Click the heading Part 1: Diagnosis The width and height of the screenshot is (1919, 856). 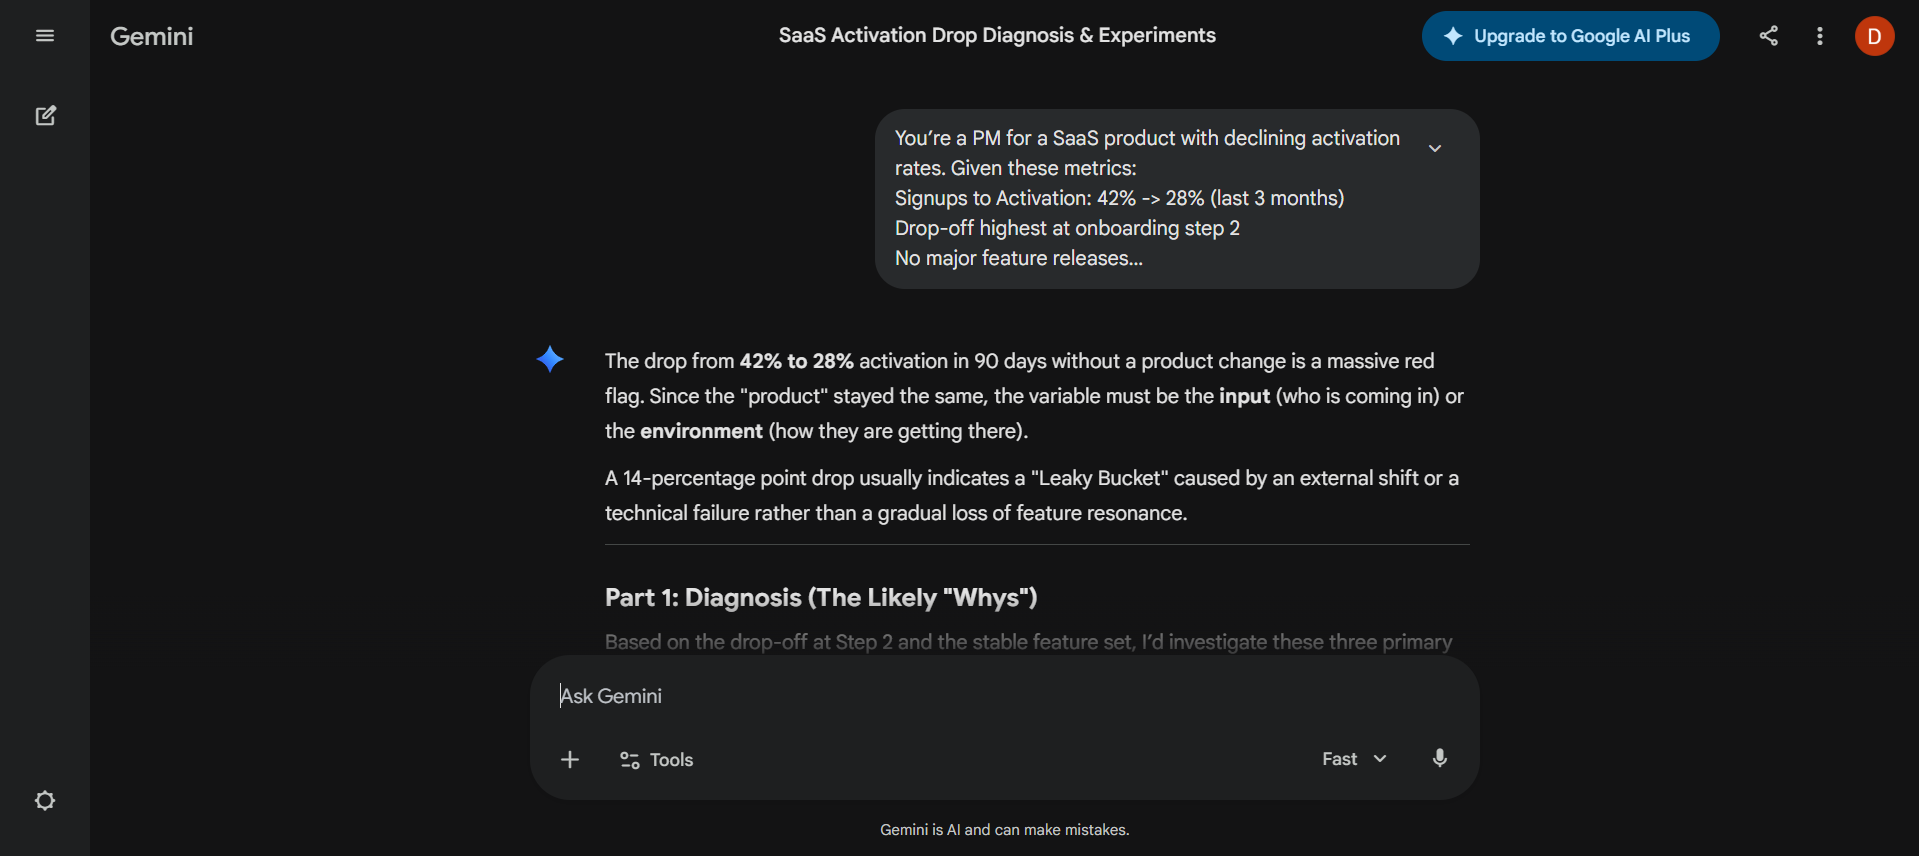tap(821, 597)
